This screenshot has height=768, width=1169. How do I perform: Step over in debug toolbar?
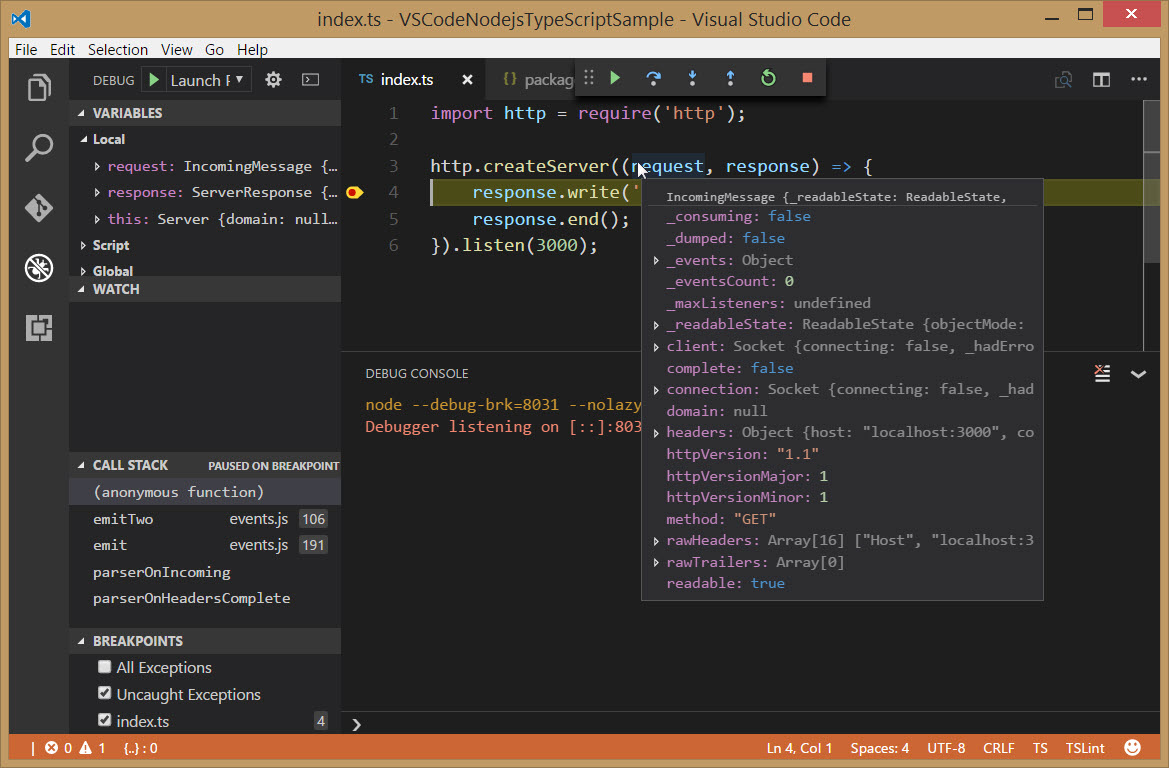pos(654,78)
